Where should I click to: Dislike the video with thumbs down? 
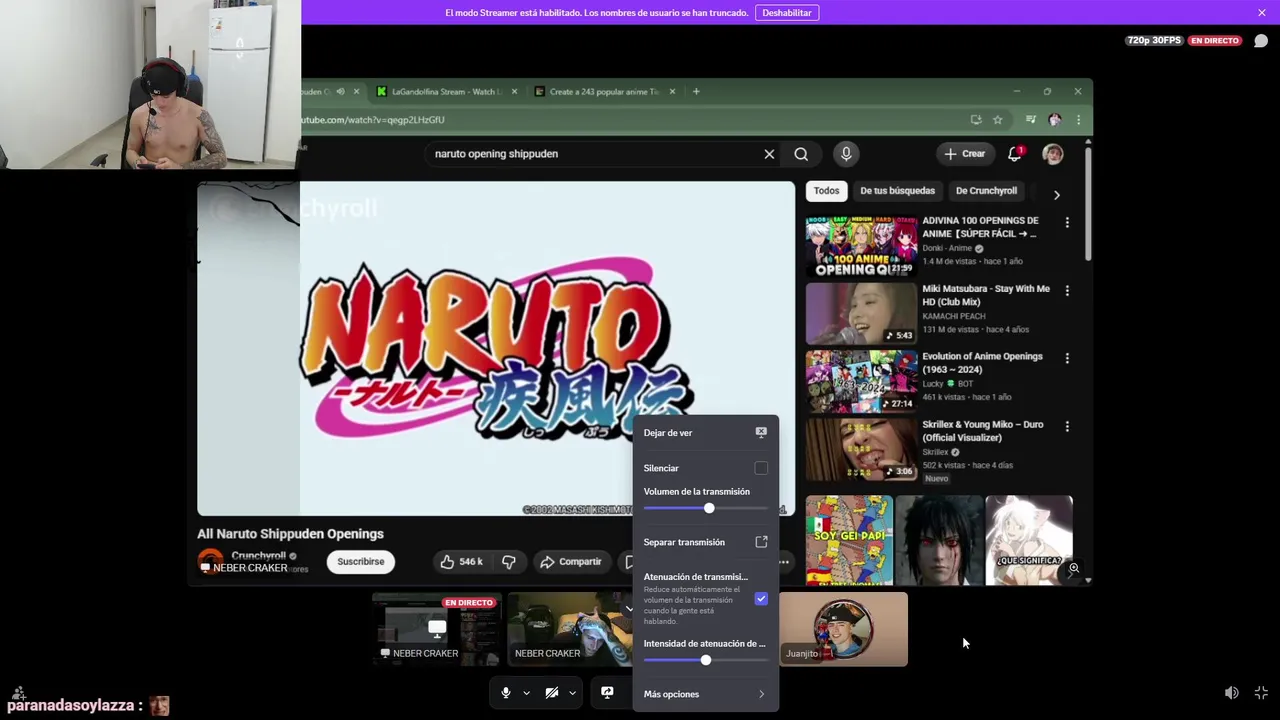click(508, 562)
